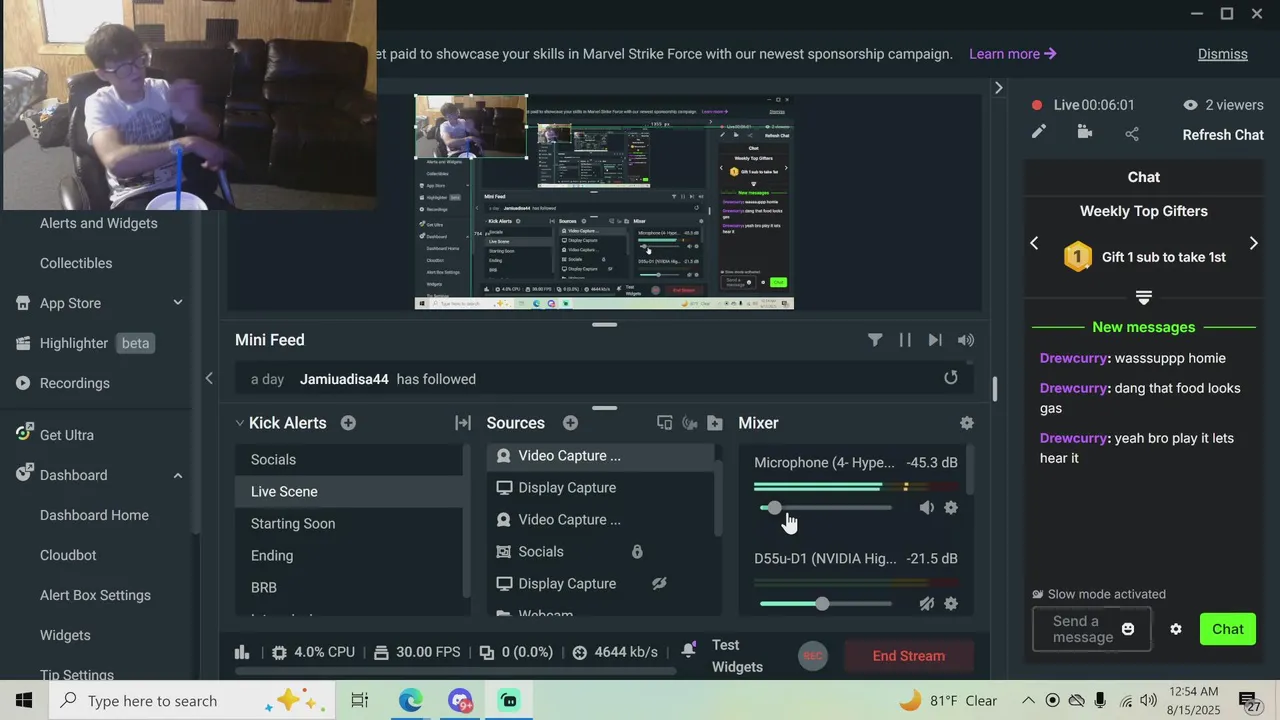Click the End Stream button
Image resolution: width=1280 pixels, height=720 pixels.
(908, 656)
